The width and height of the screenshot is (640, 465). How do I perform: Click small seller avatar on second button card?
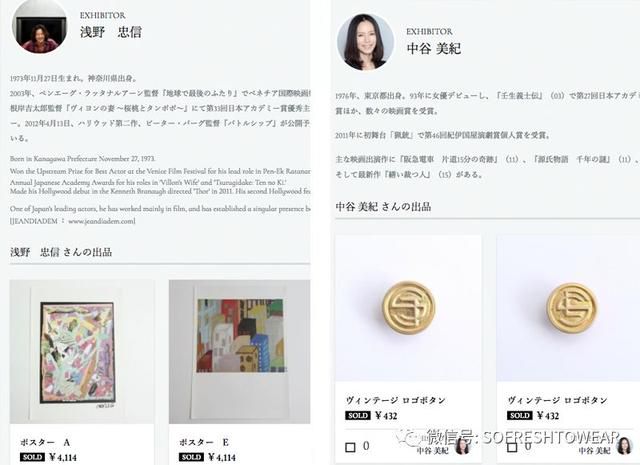624,445
